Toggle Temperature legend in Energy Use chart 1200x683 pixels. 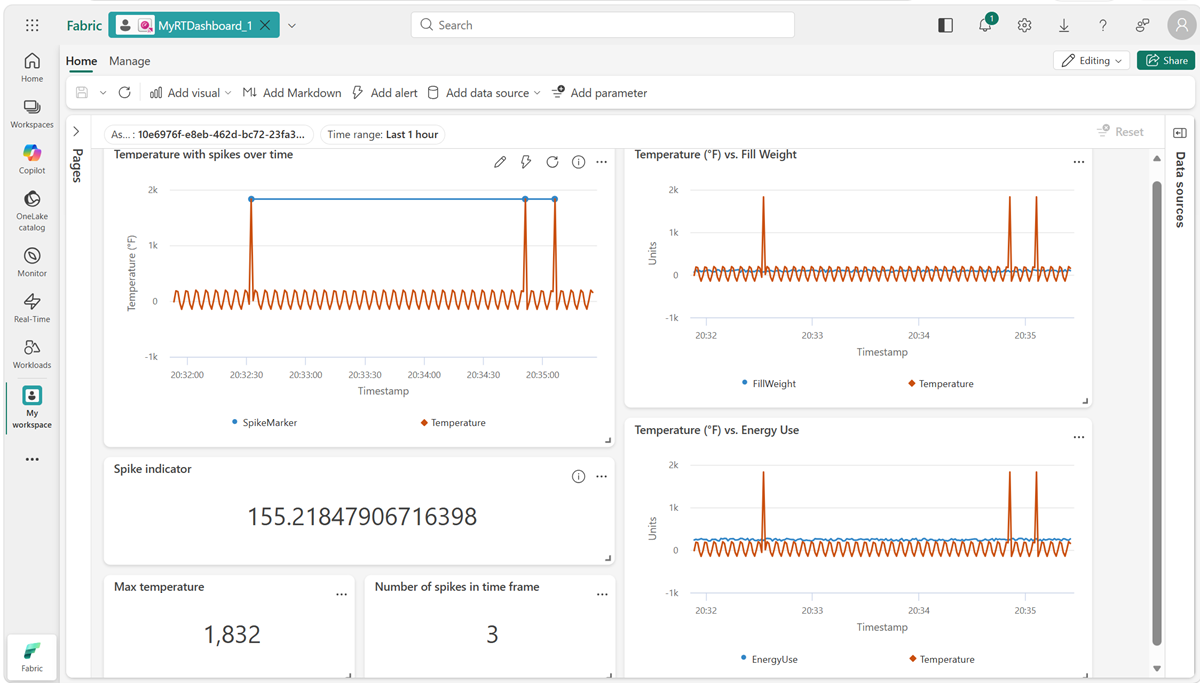point(941,660)
